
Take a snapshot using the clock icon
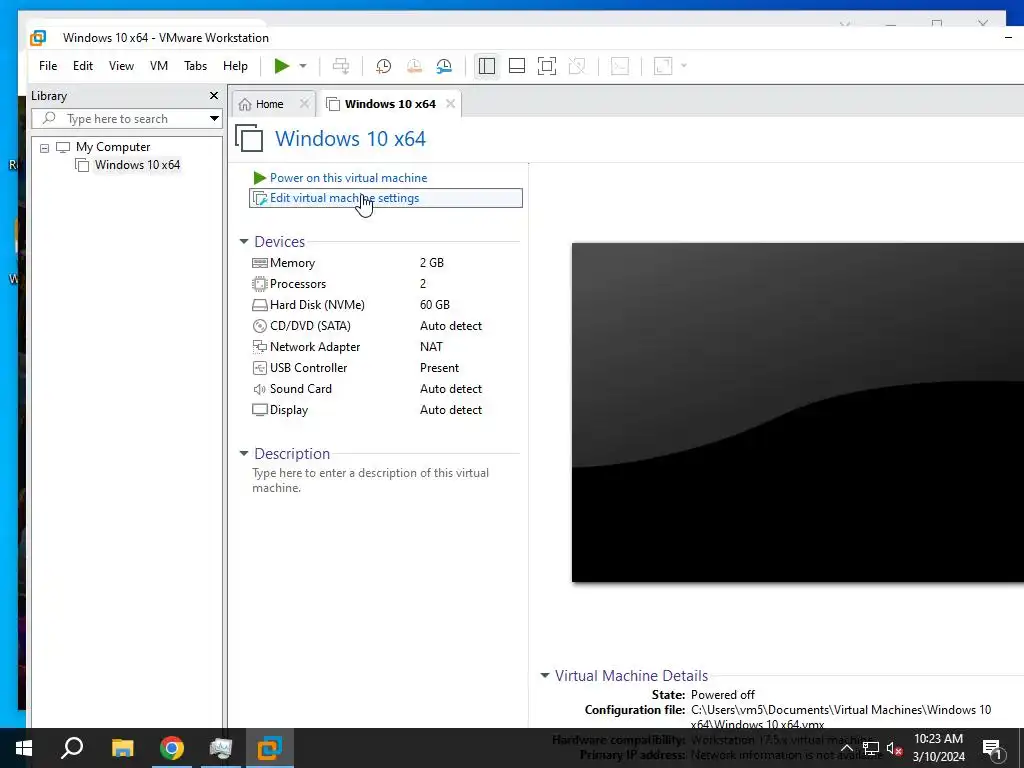tap(383, 66)
